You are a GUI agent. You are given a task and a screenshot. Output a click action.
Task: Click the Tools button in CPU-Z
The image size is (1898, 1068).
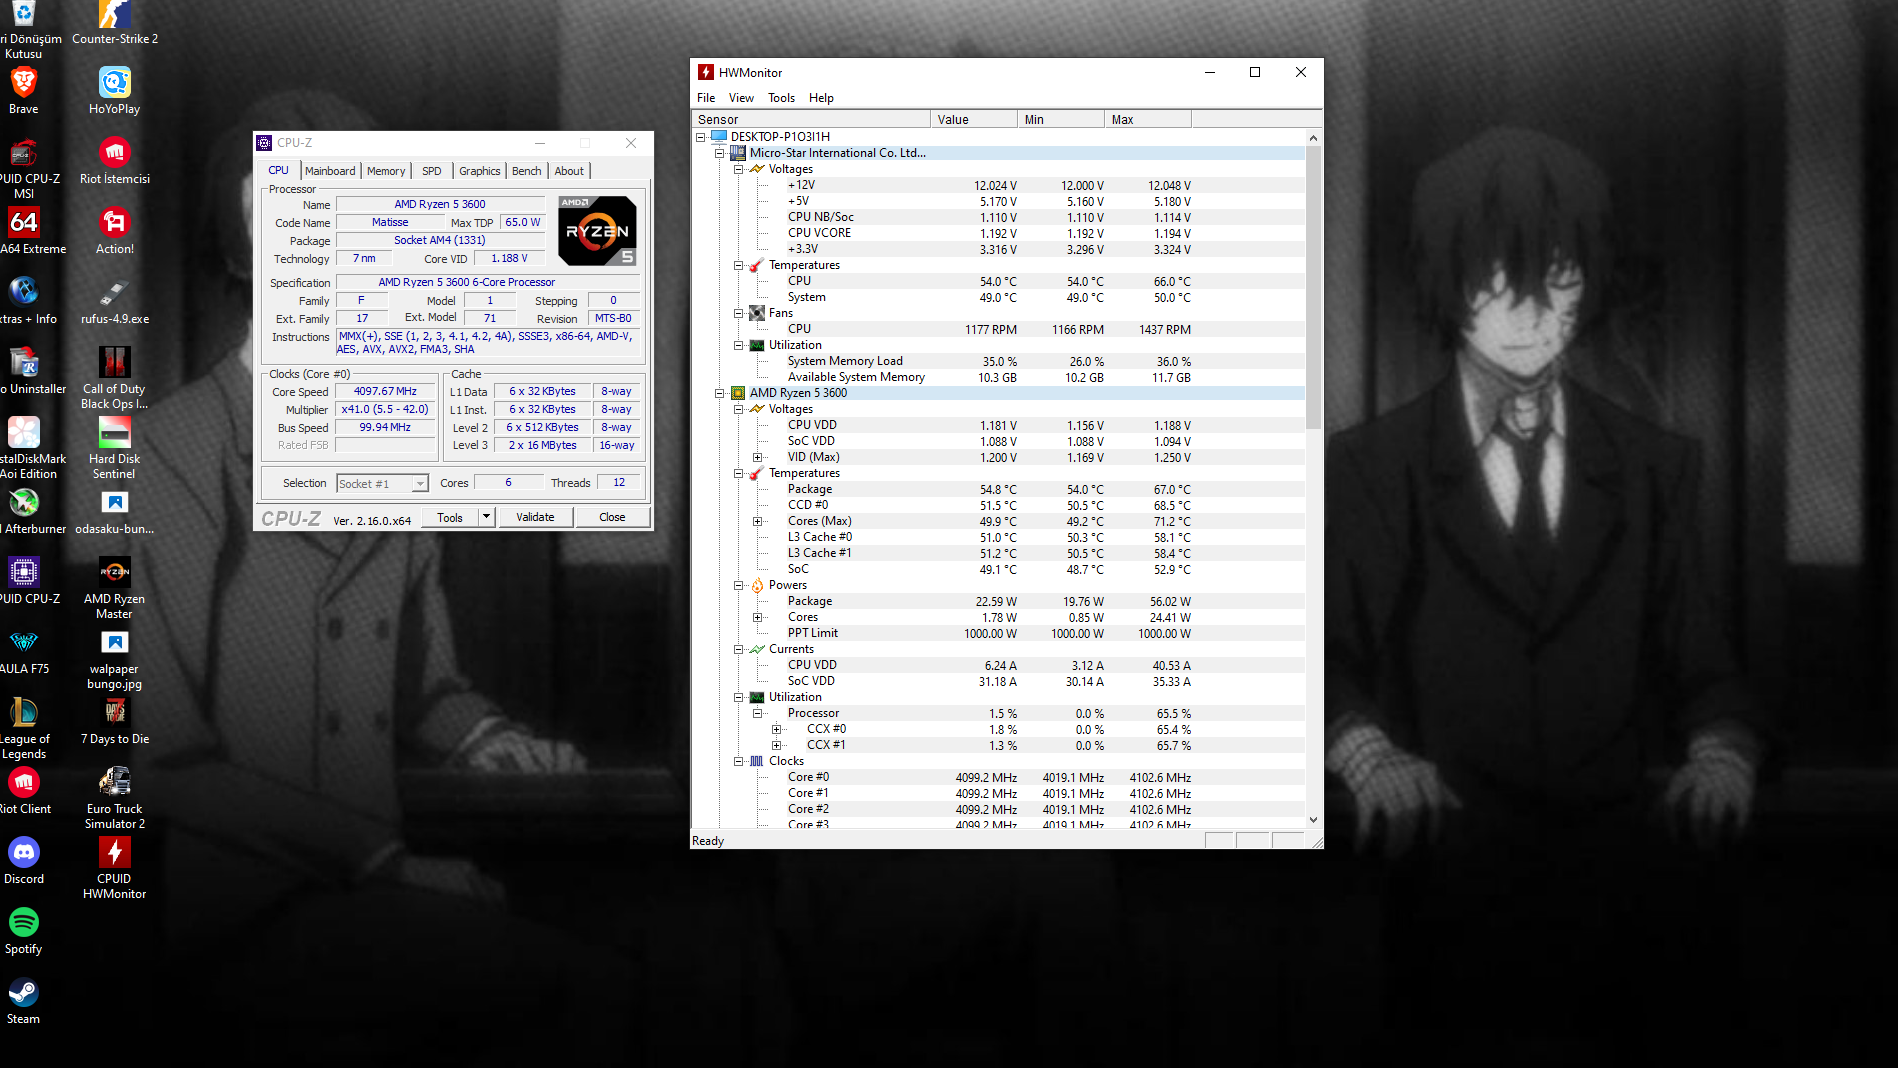click(x=450, y=517)
